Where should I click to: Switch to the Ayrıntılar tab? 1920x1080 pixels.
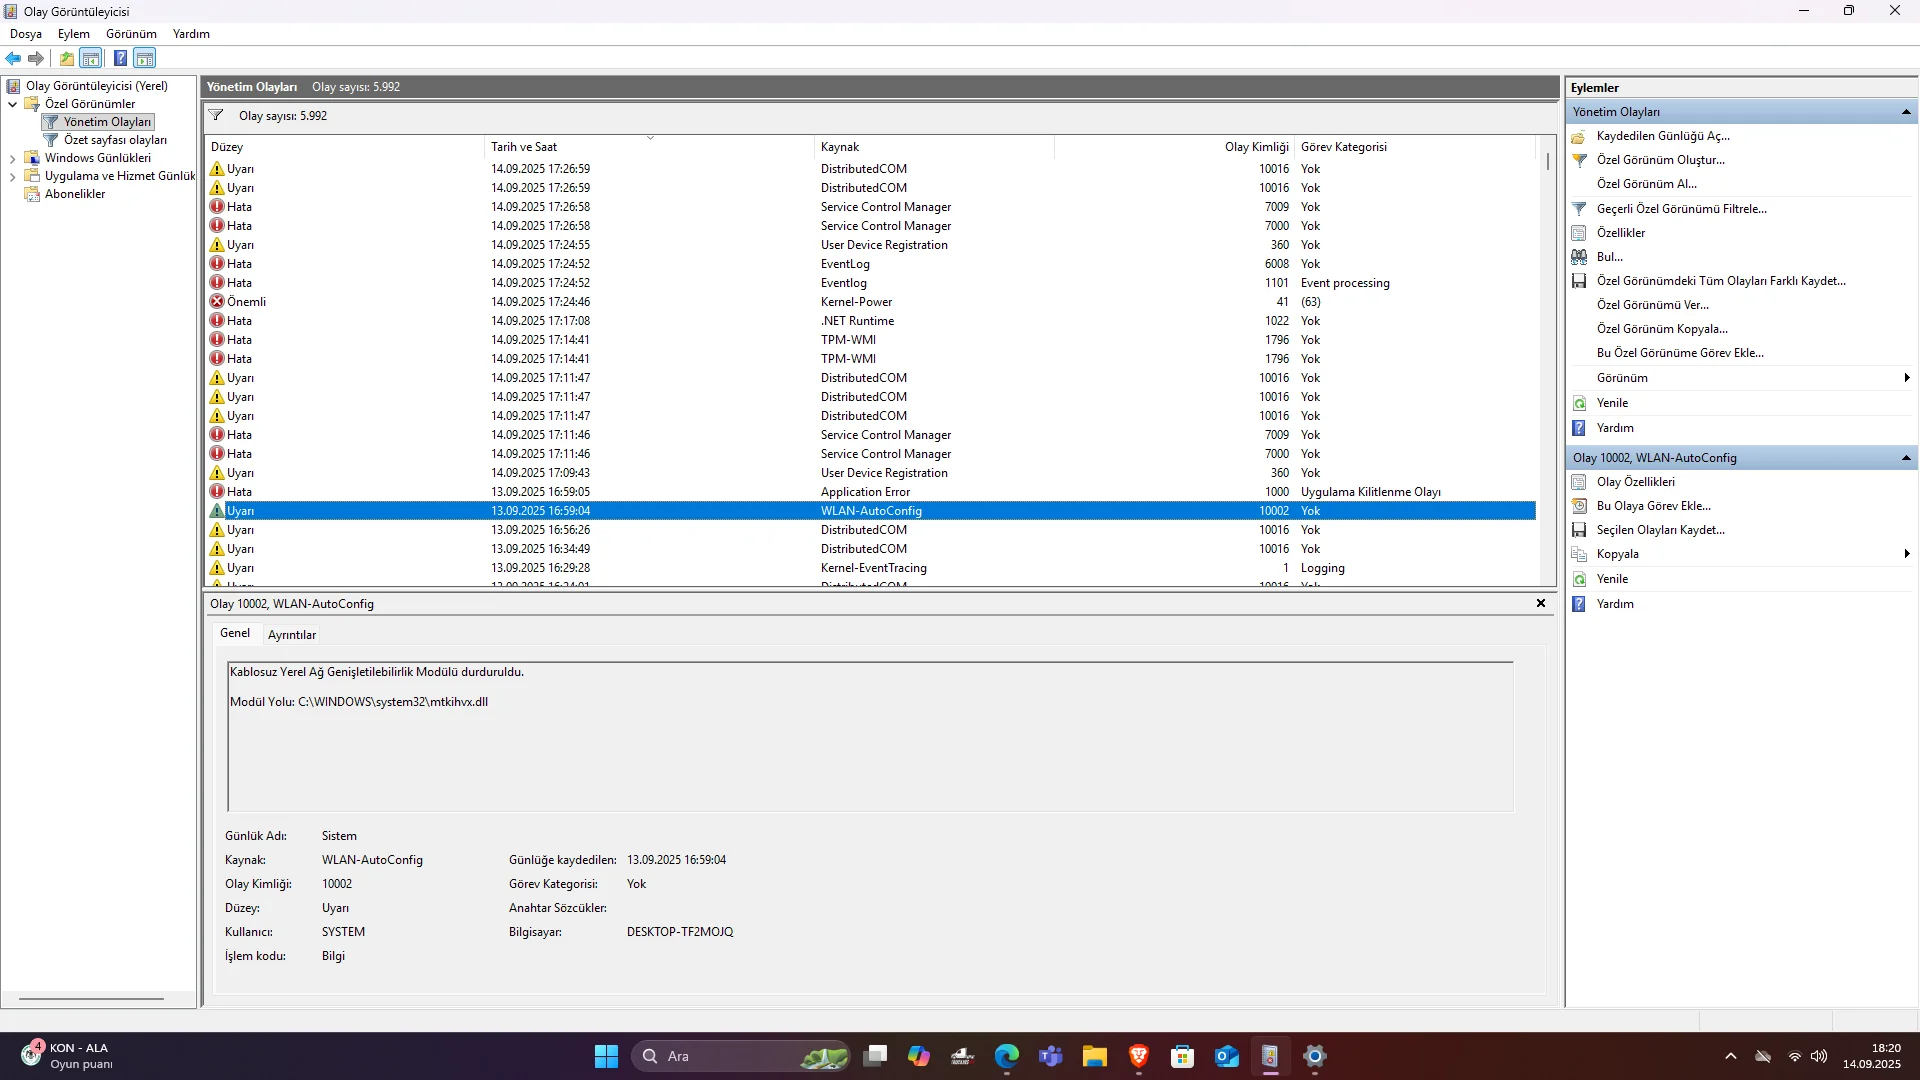click(x=291, y=635)
